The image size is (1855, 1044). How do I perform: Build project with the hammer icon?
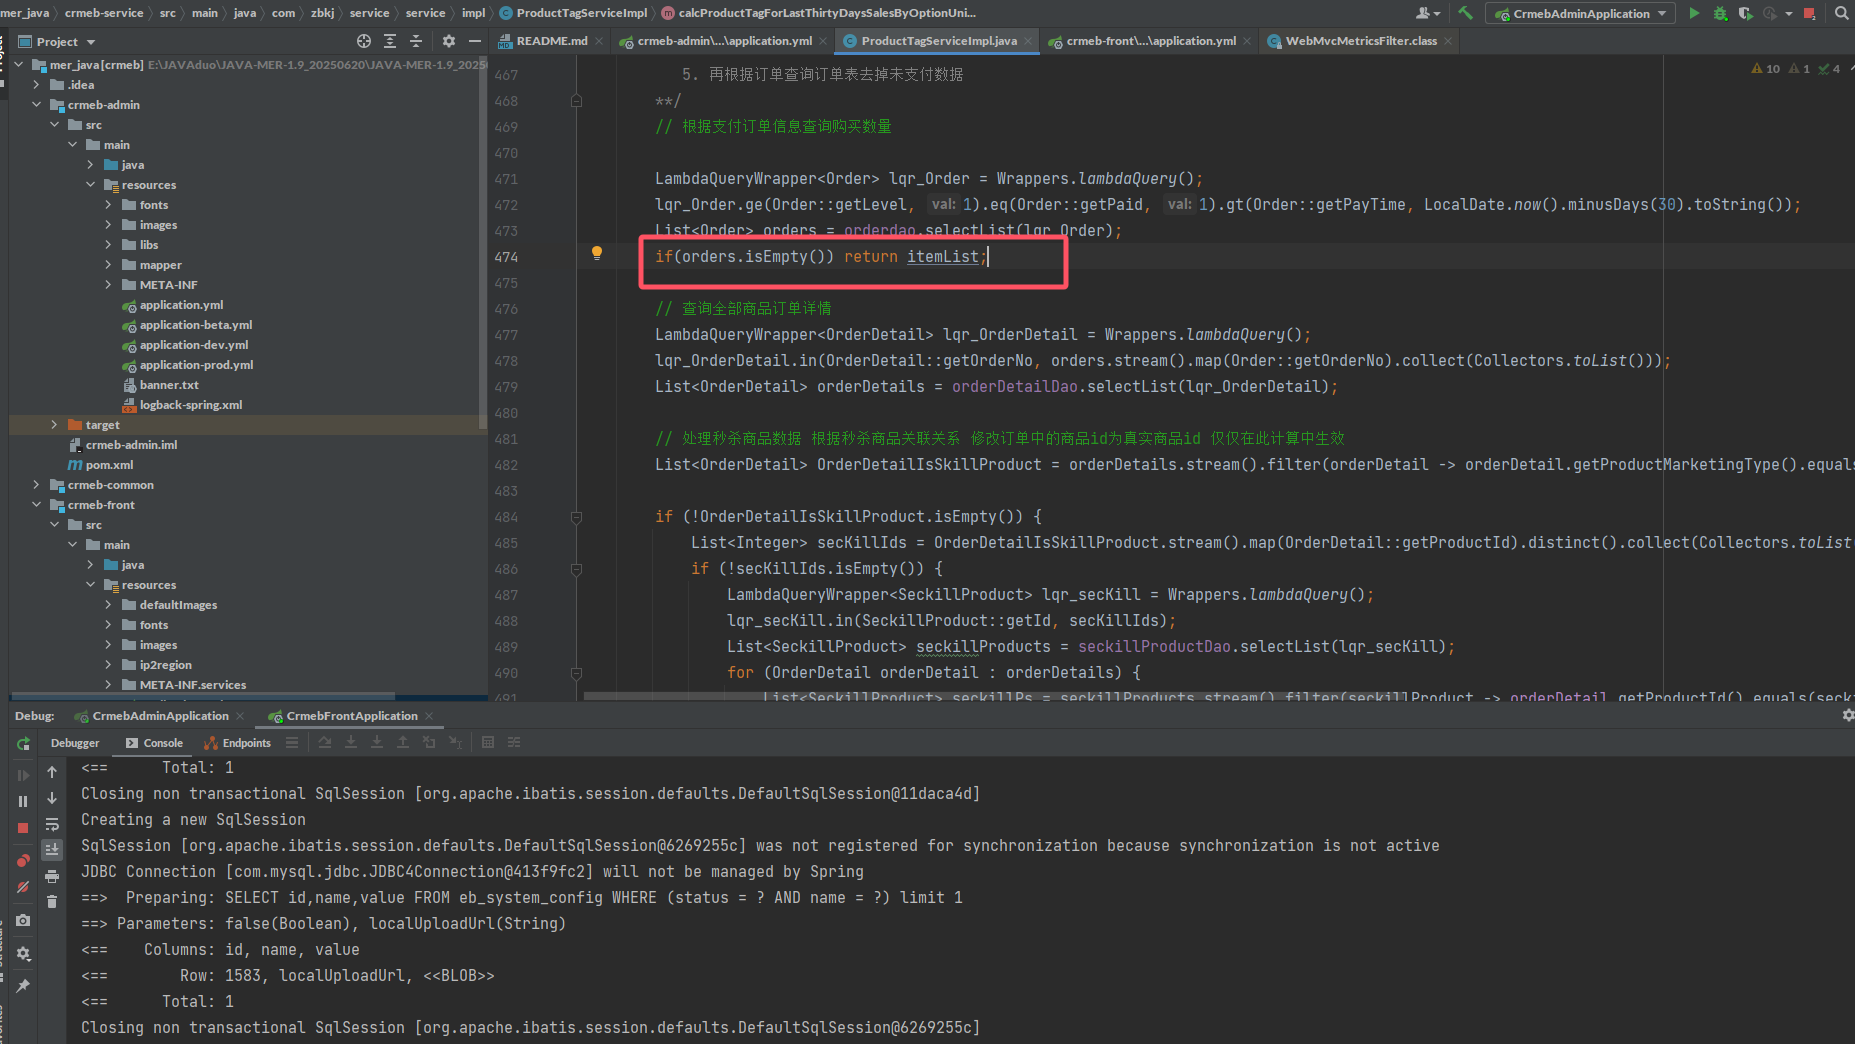point(1465,13)
